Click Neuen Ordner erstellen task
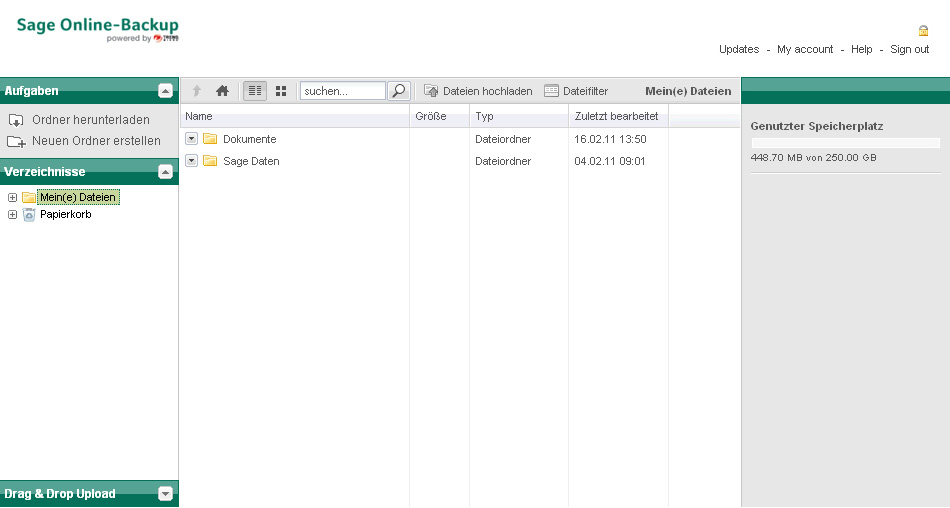The width and height of the screenshot is (950, 508). click(96, 141)
